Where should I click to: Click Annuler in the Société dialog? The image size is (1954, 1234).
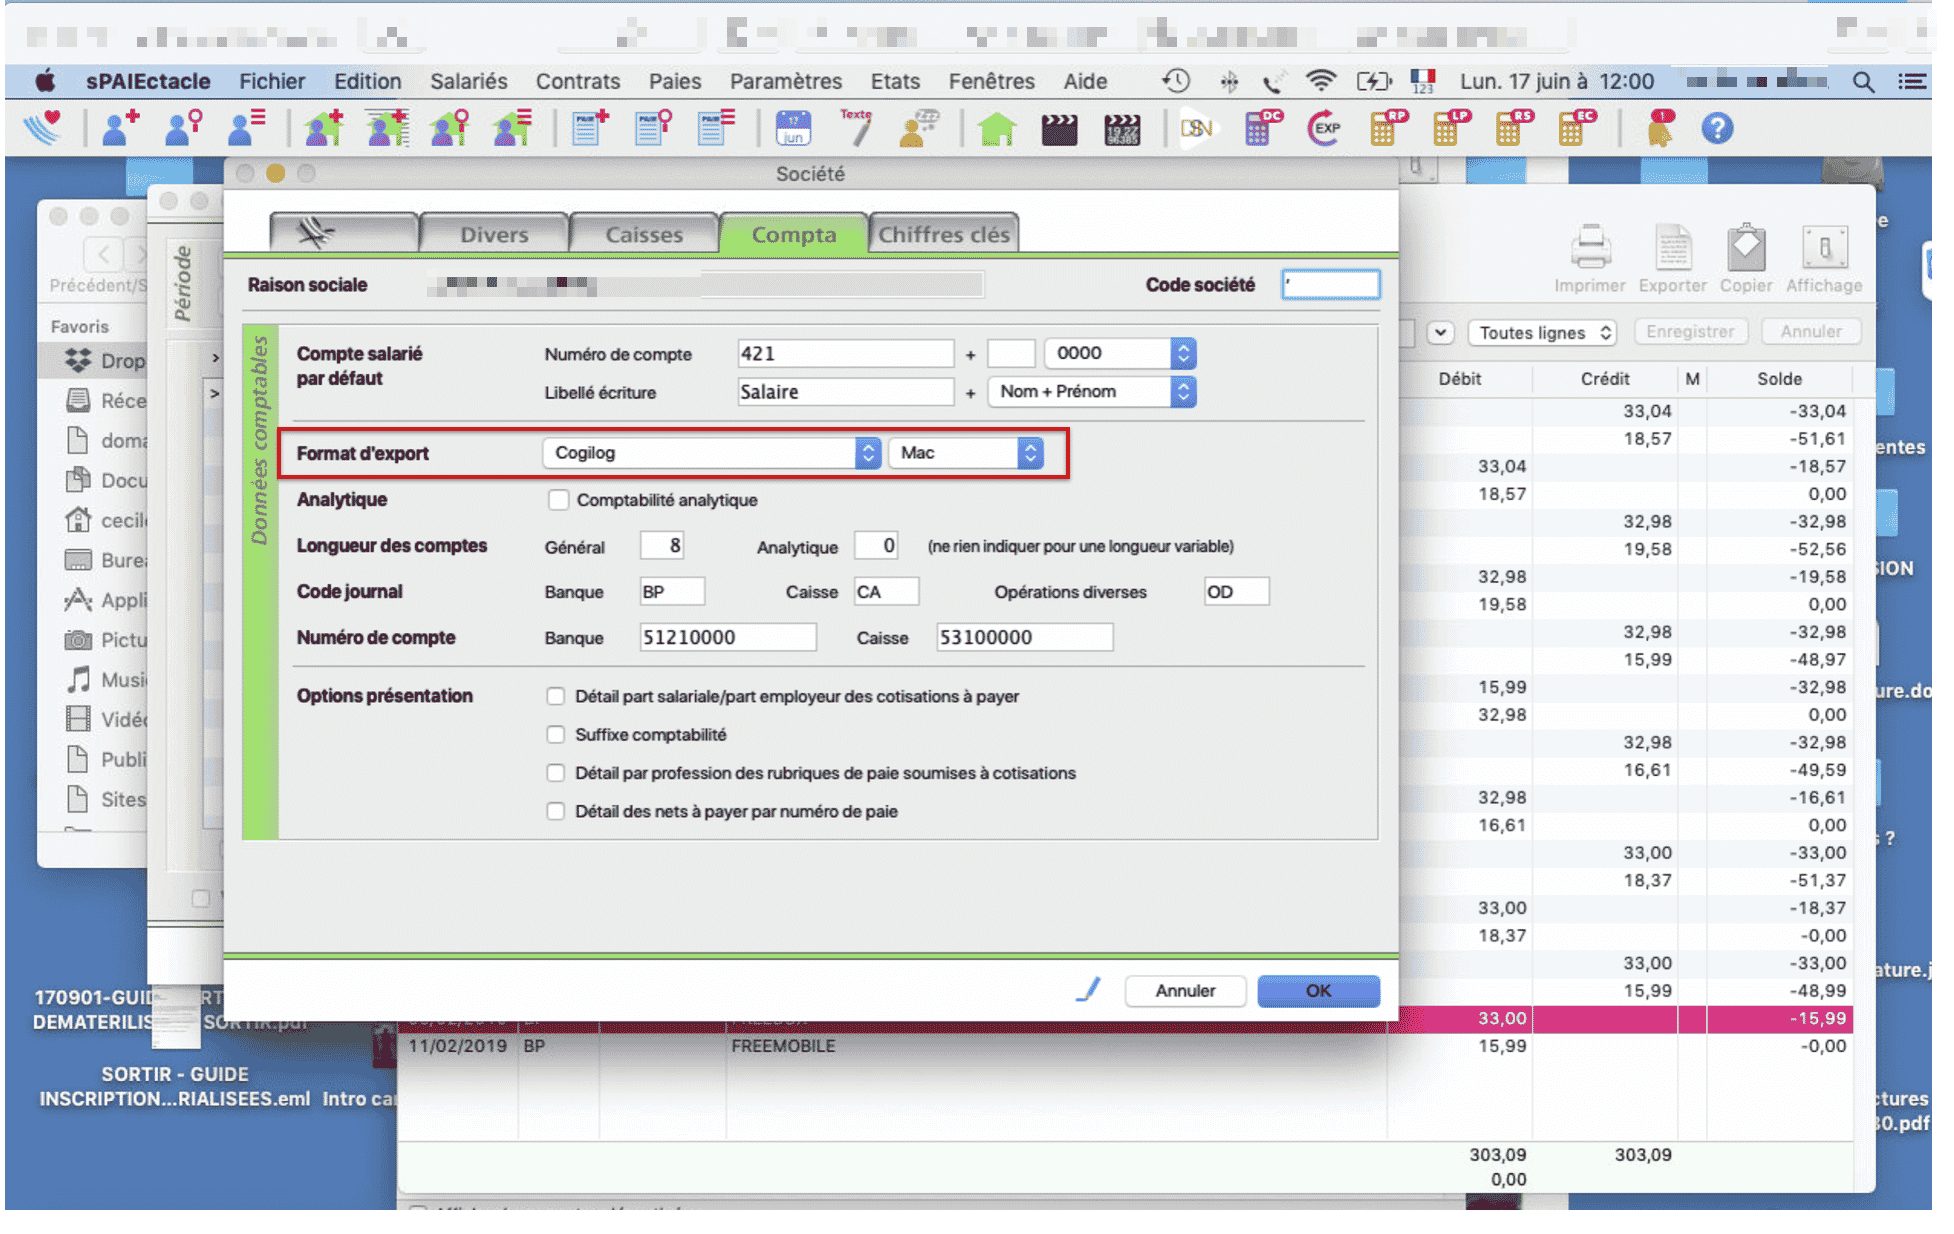tap(1185, 990)
